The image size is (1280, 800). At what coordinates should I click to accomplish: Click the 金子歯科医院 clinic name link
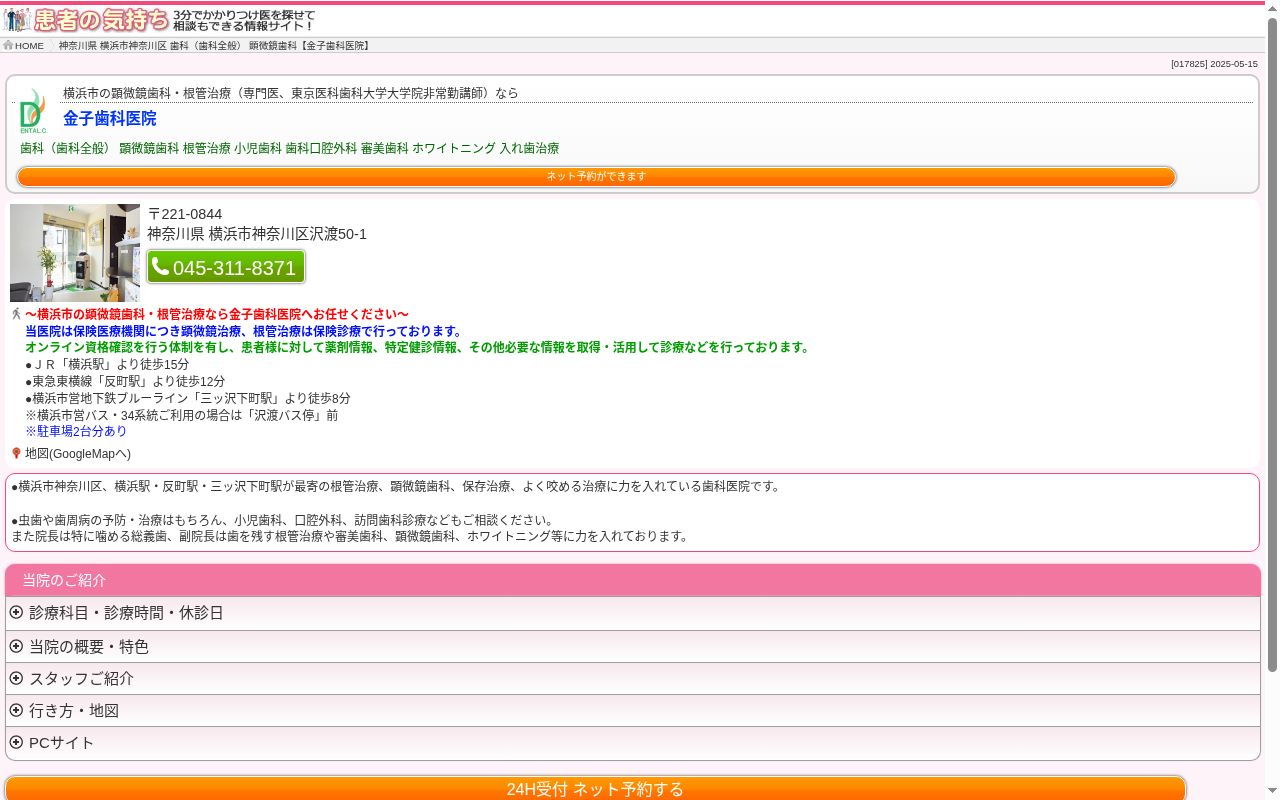coord(110,118)
